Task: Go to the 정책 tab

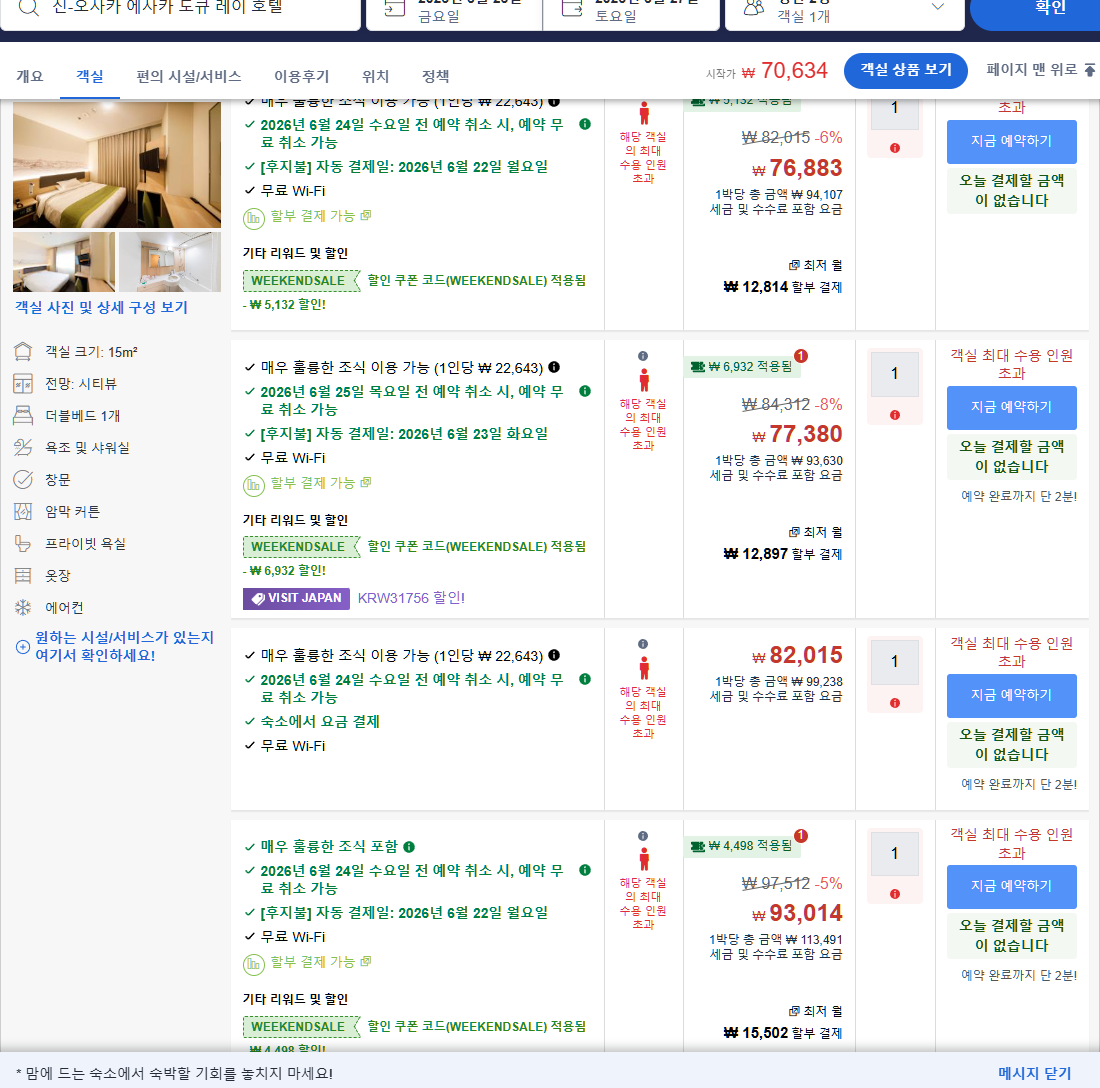Action: (x=436, y=76)
